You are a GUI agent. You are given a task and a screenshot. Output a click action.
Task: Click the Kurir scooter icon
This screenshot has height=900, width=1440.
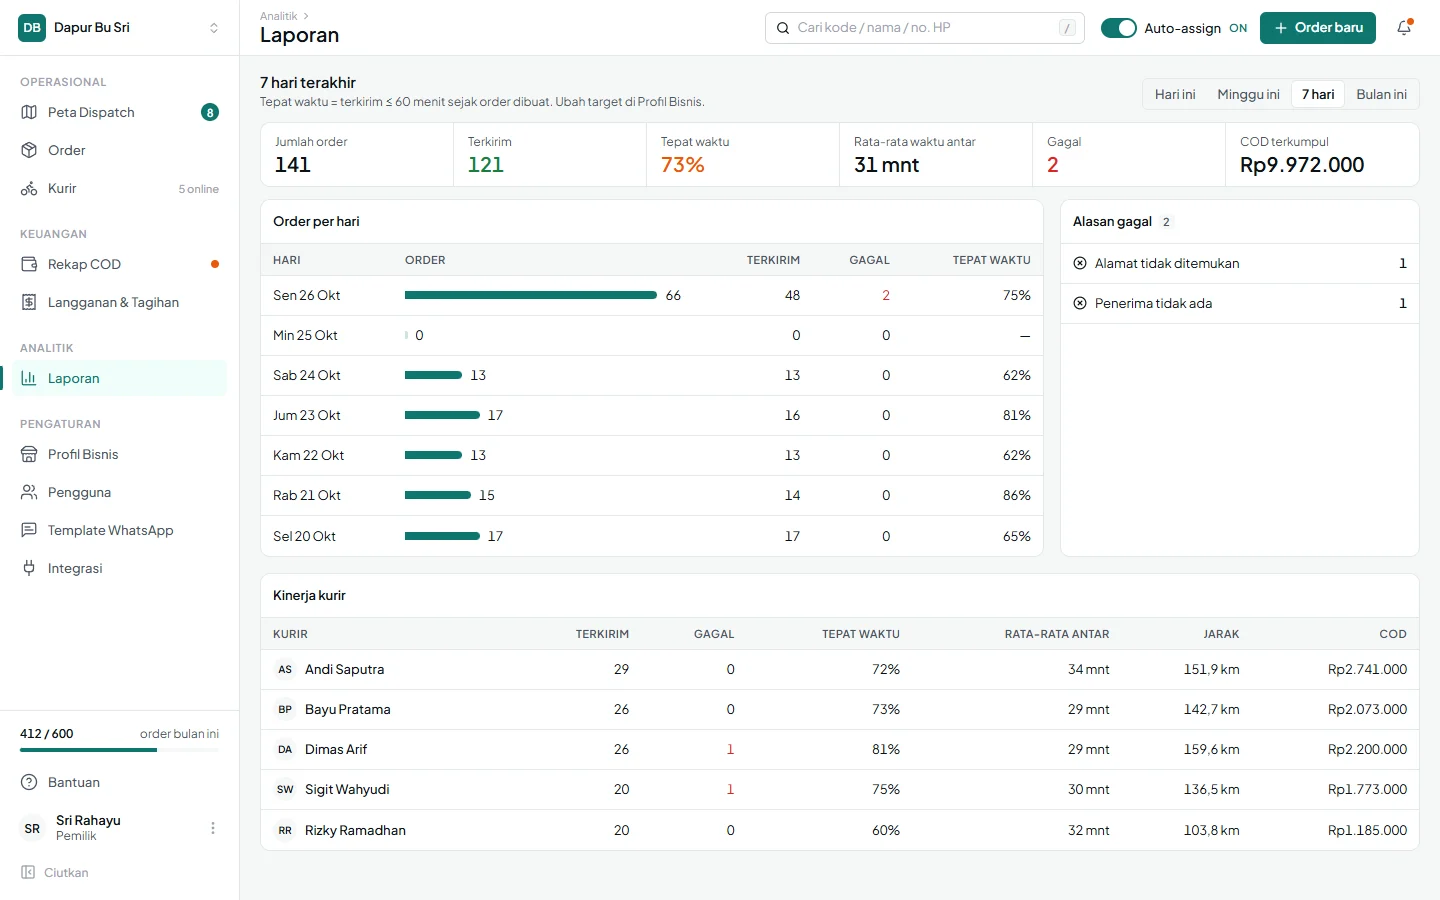(x=29, y=188)
